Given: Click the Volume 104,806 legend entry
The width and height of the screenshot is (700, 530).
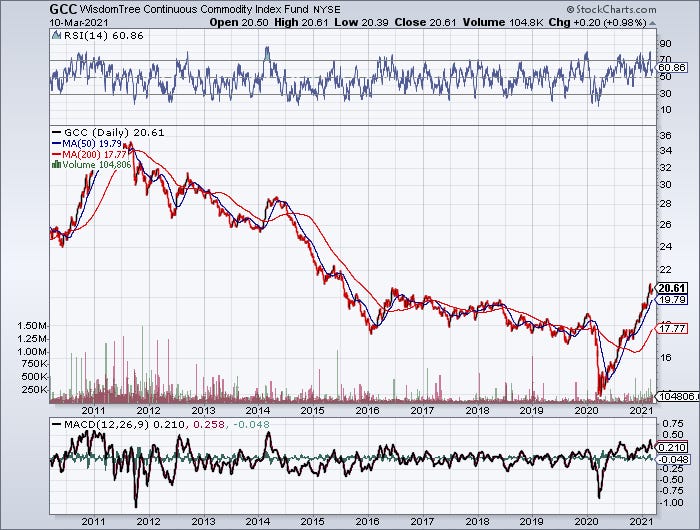Looking at the screenshot, I should [x=96, y=165].
